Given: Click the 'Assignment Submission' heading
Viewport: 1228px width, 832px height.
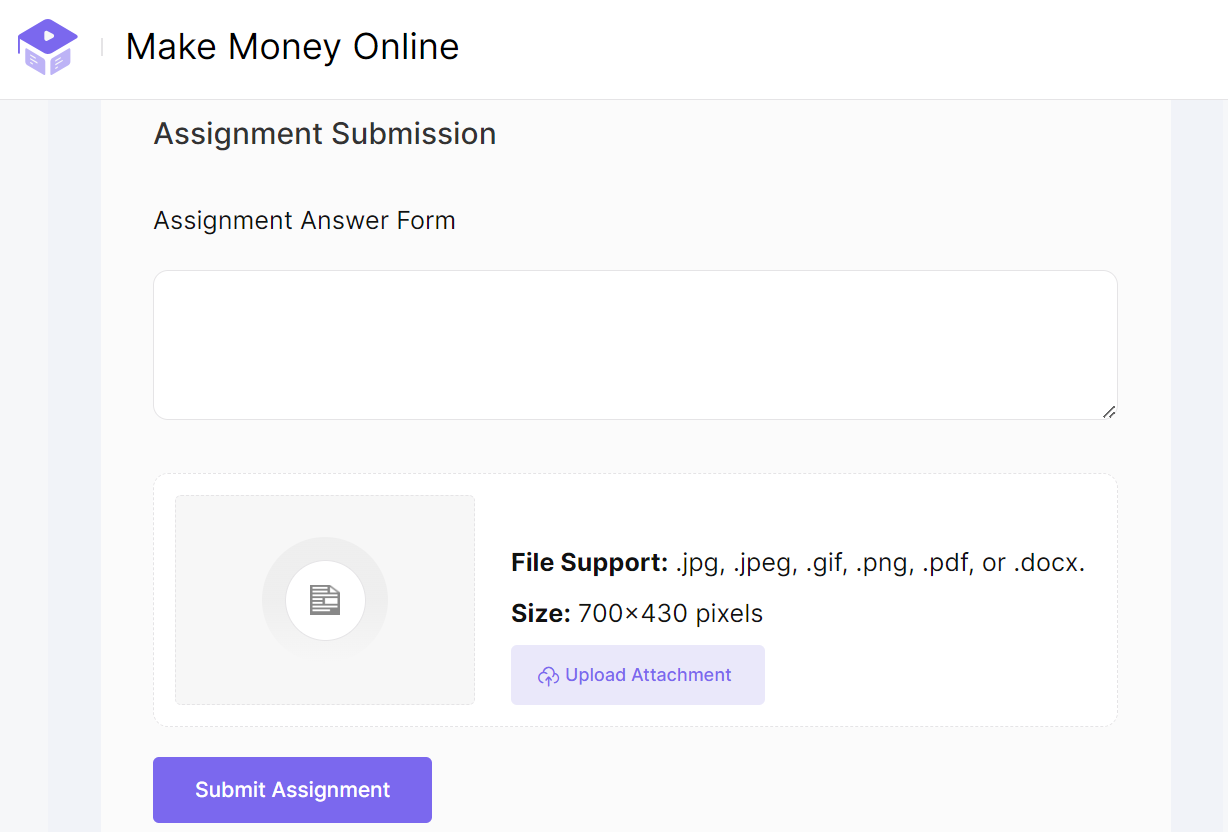Looking at the screenshot, I should [324, 133].
